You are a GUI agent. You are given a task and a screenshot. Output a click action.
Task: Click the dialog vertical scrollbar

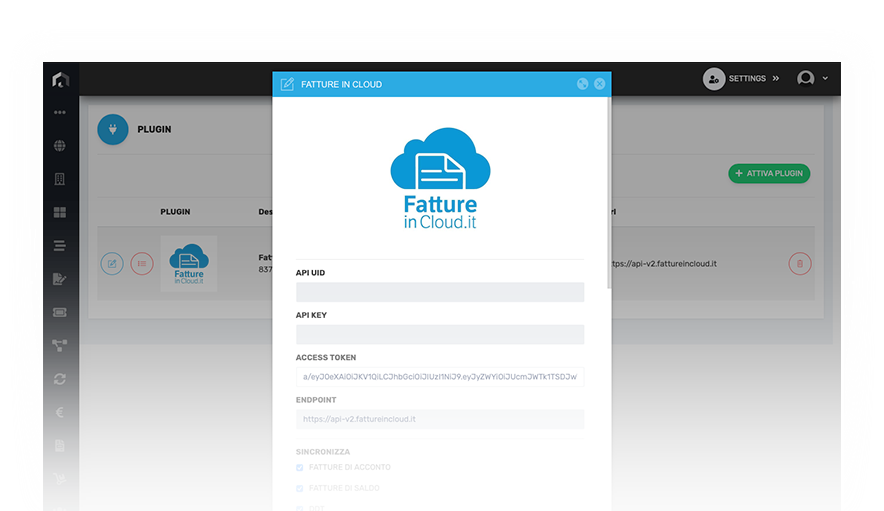pos(609,193)
